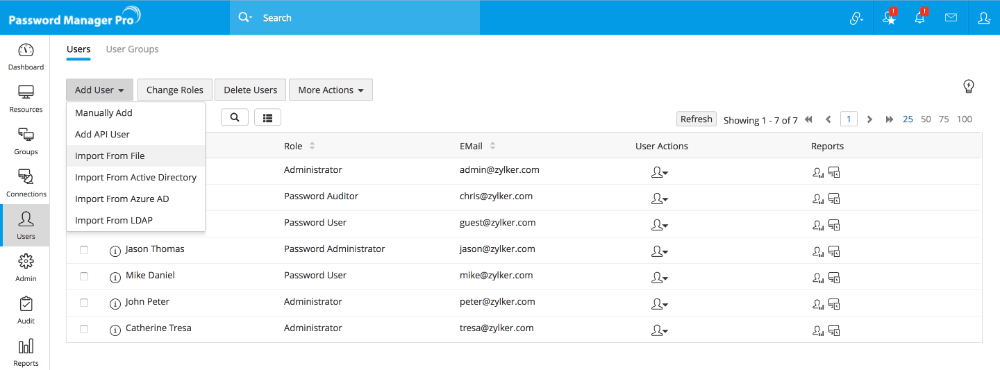1000x370 pixels.
Task: Open User Actions menu for chris@zylker.com
Action: pos(659,198)
